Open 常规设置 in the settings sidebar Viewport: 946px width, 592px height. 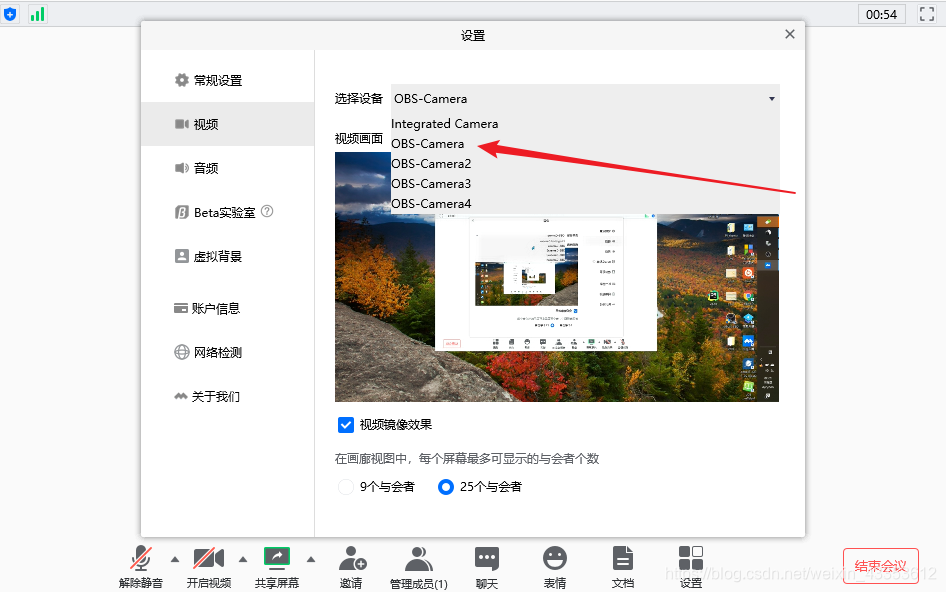(x=227, y=80)
